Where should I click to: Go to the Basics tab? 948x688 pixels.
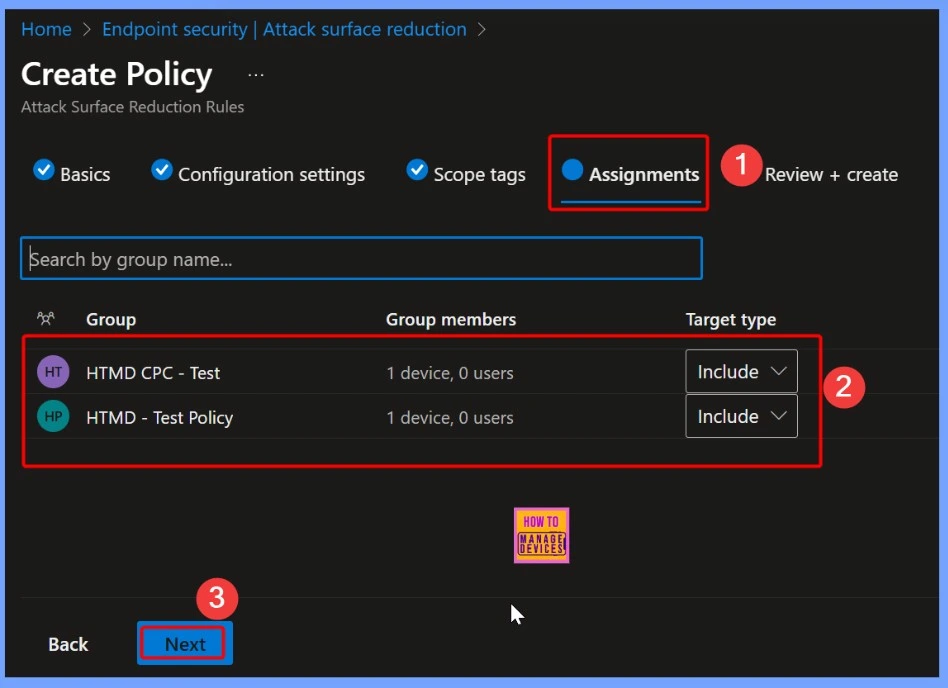coord(85,175)
